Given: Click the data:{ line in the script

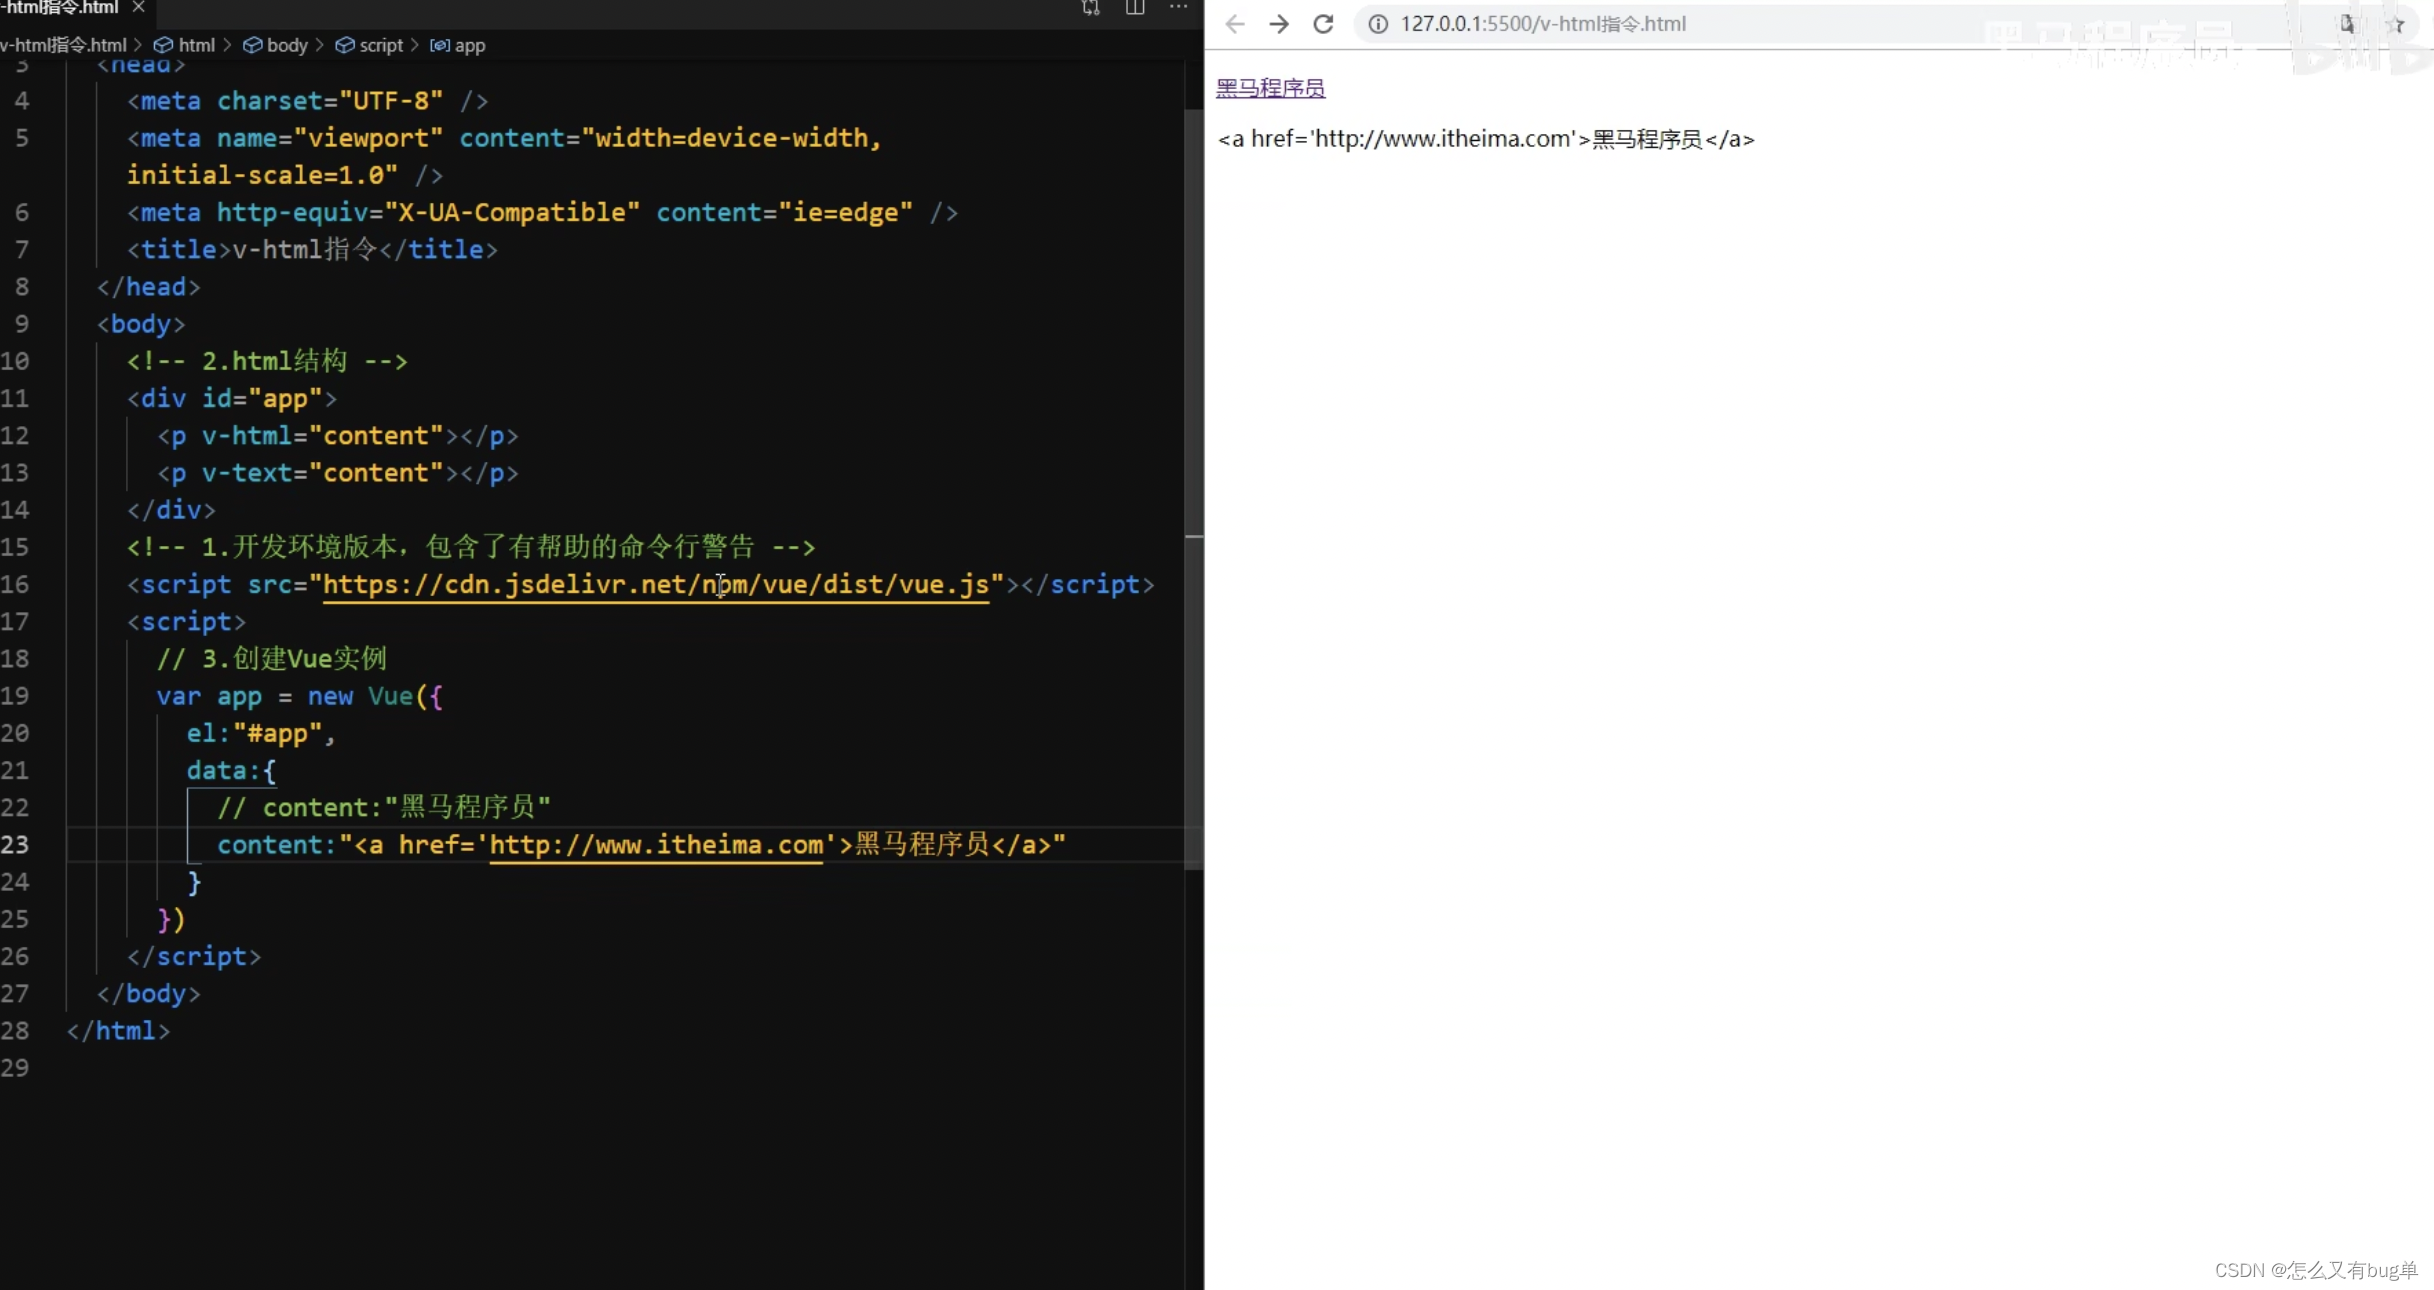Looking at the screenshot, I should pos(231,771).
